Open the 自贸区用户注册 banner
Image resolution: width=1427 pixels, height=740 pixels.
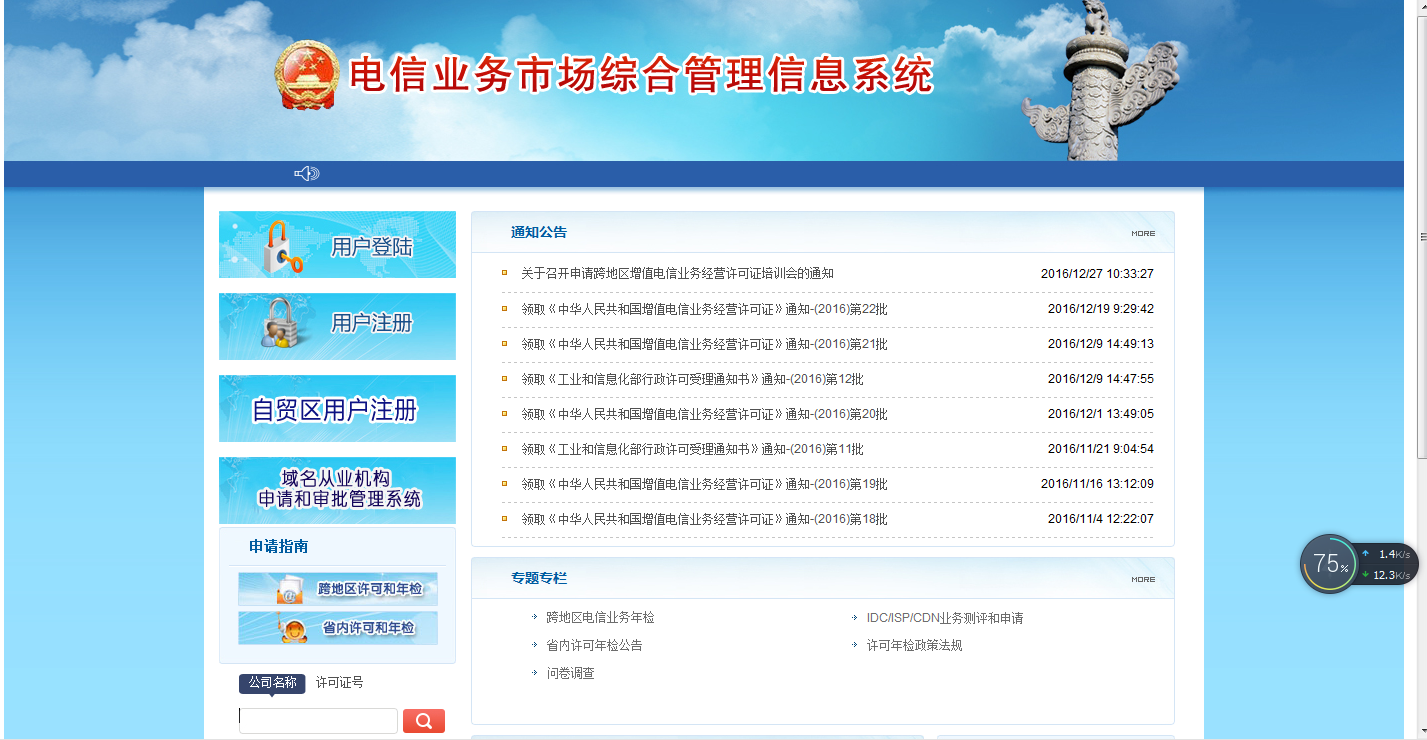(337, 409)
